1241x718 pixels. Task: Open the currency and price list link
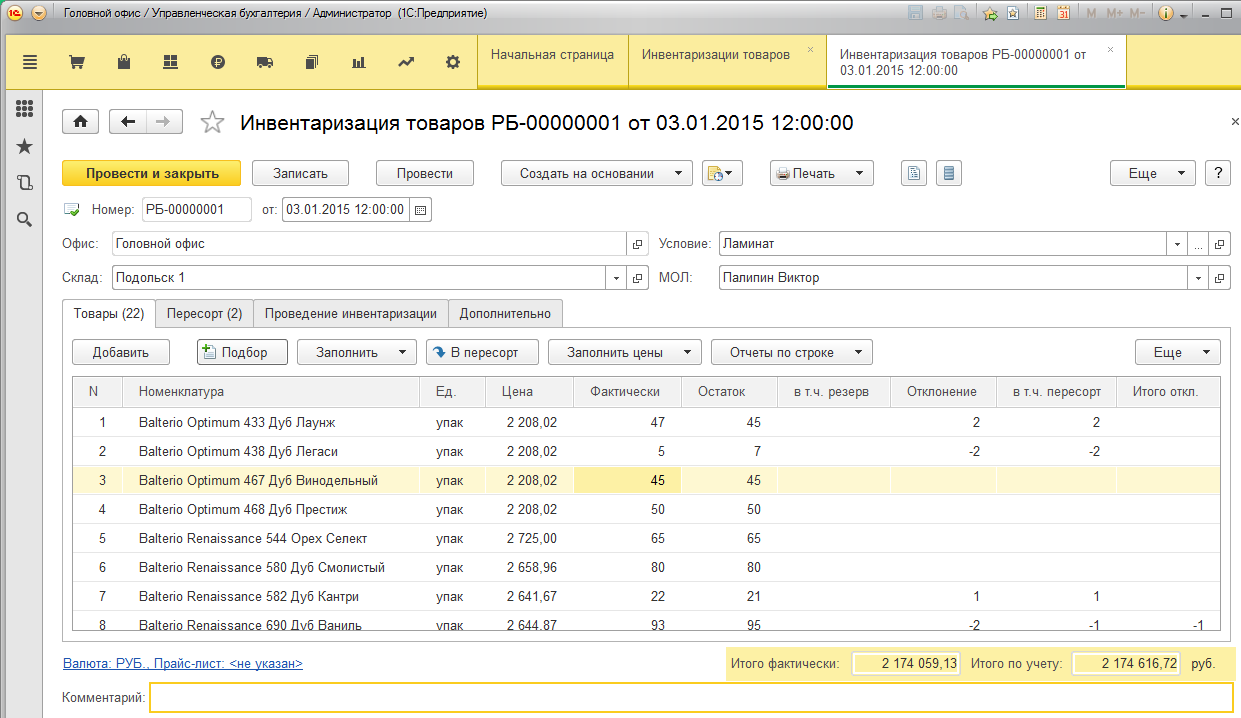pyautogui.click(x=182, y=663)
